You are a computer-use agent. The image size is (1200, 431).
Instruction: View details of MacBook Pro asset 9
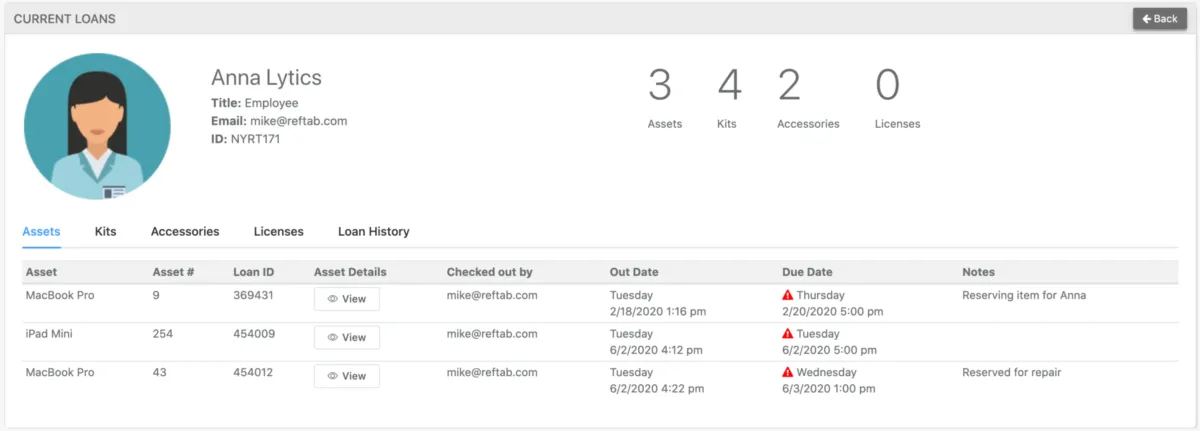pos(346,299)
